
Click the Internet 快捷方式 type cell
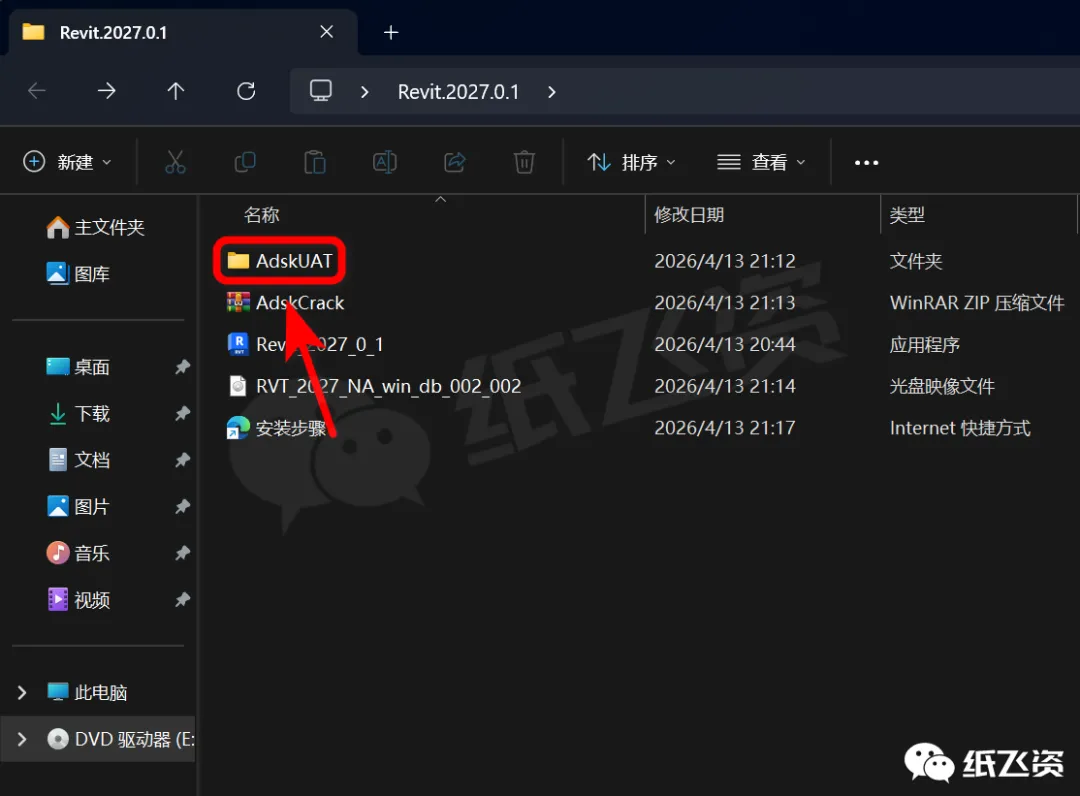(x=960, y=428)
